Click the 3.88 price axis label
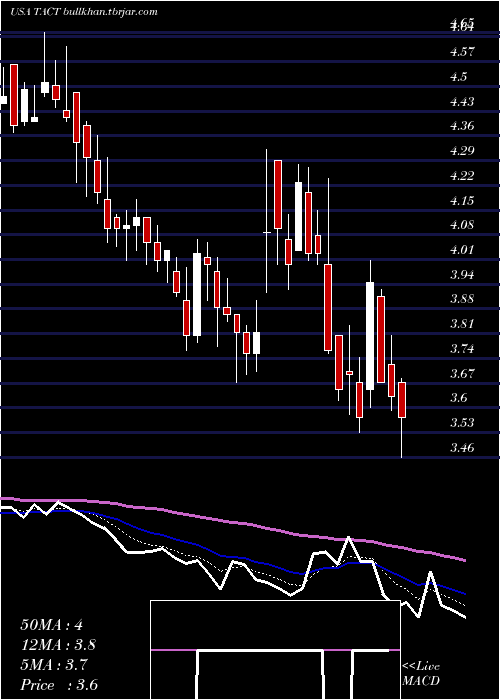This screenshot has width=500, height=700. 462,299
